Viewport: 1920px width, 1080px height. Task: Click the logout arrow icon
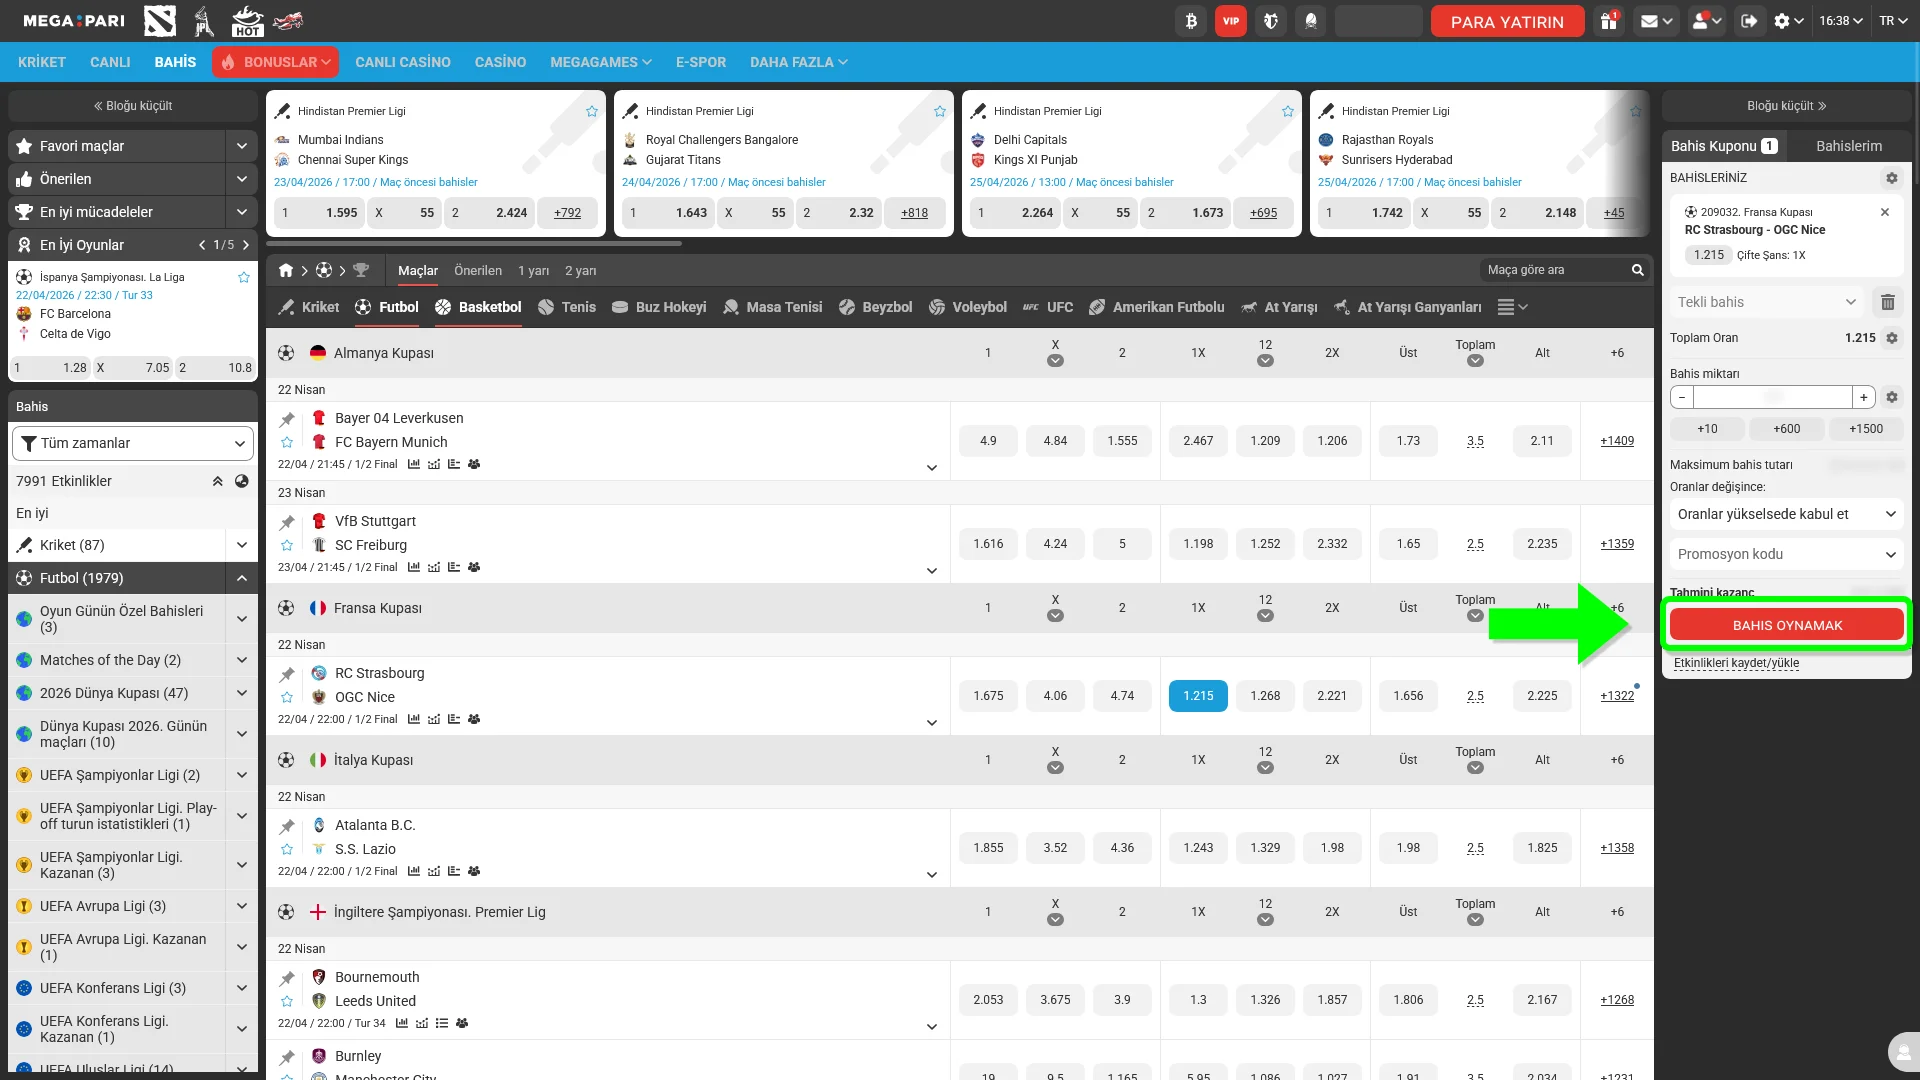(x=1749, y=21)
